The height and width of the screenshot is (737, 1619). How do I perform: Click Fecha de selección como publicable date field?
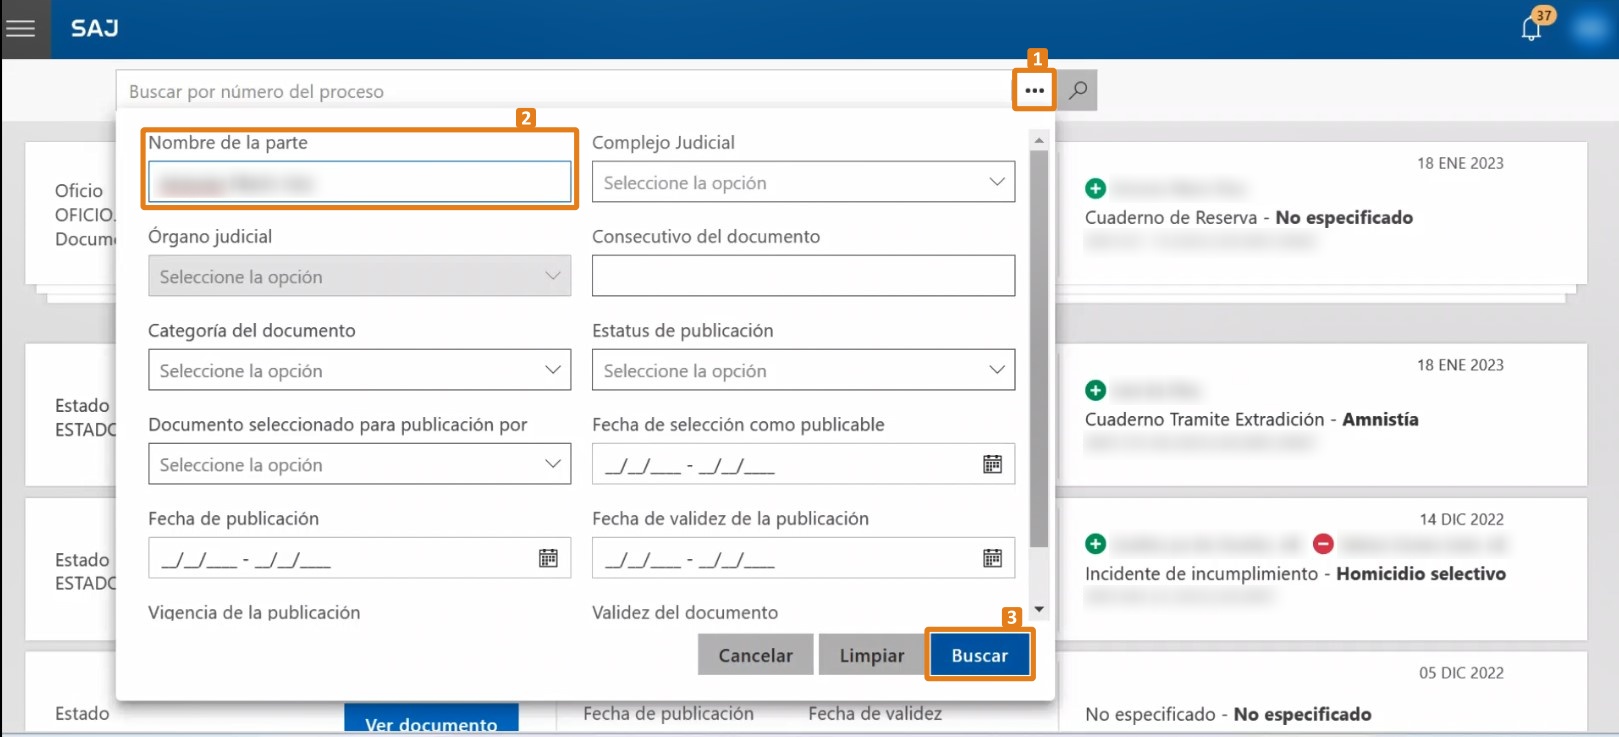point(803,464)
